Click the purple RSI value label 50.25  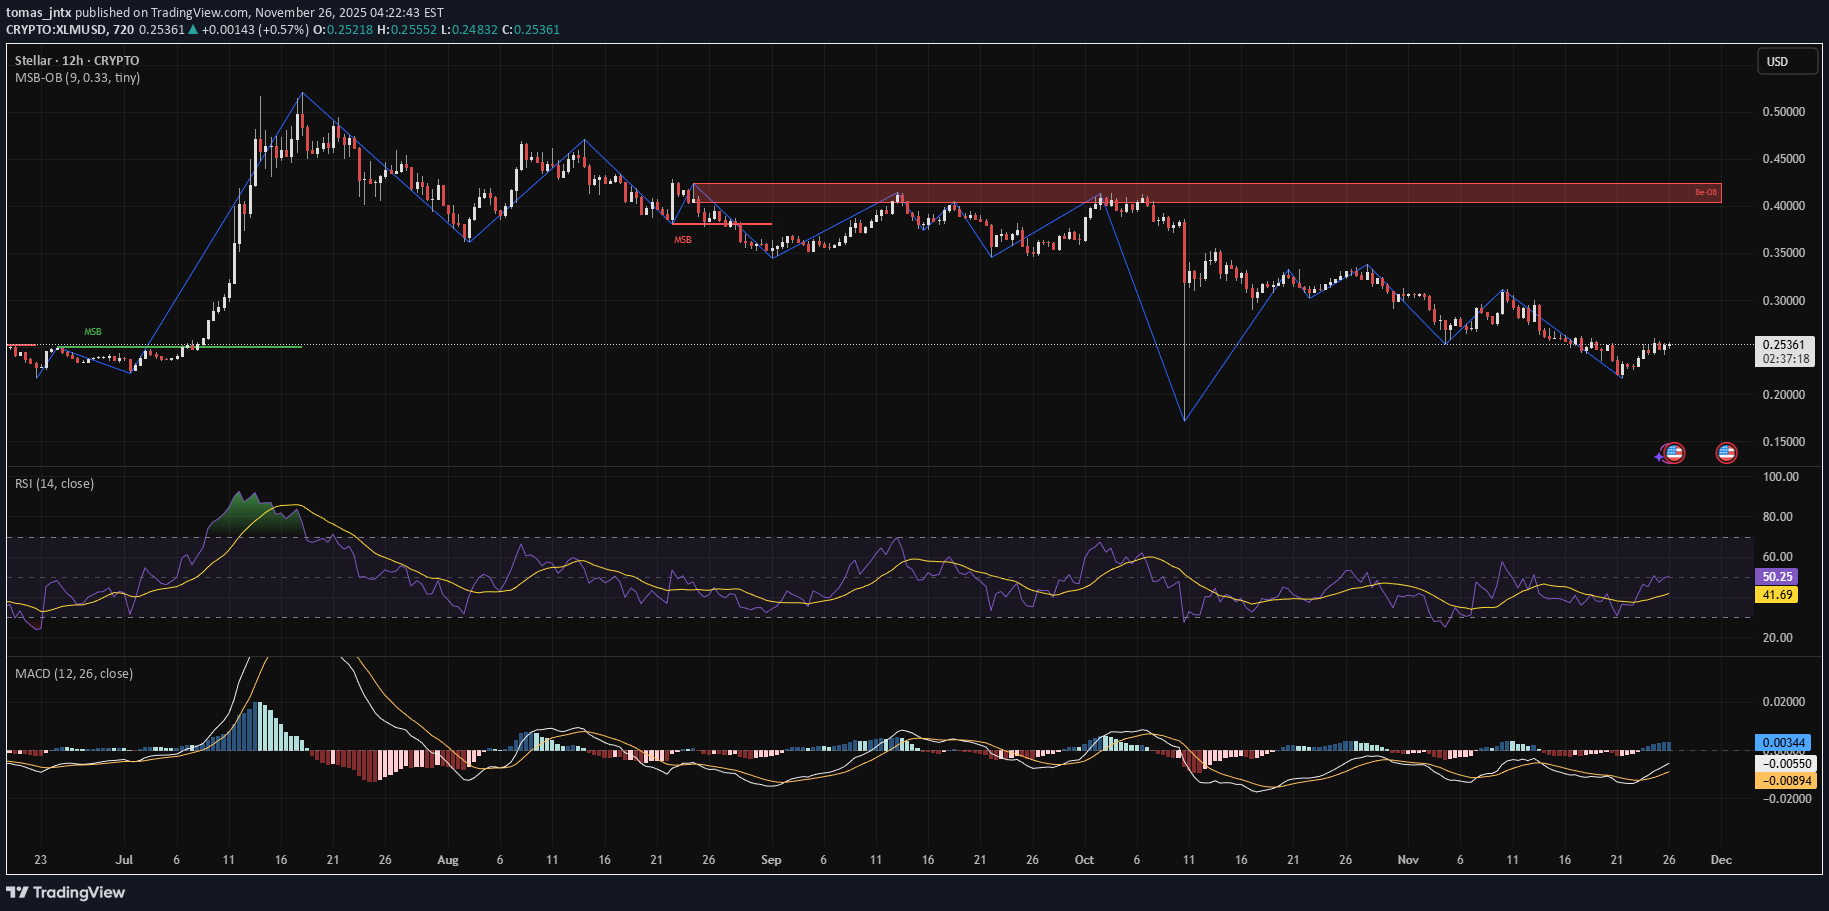click(1776, 577)
